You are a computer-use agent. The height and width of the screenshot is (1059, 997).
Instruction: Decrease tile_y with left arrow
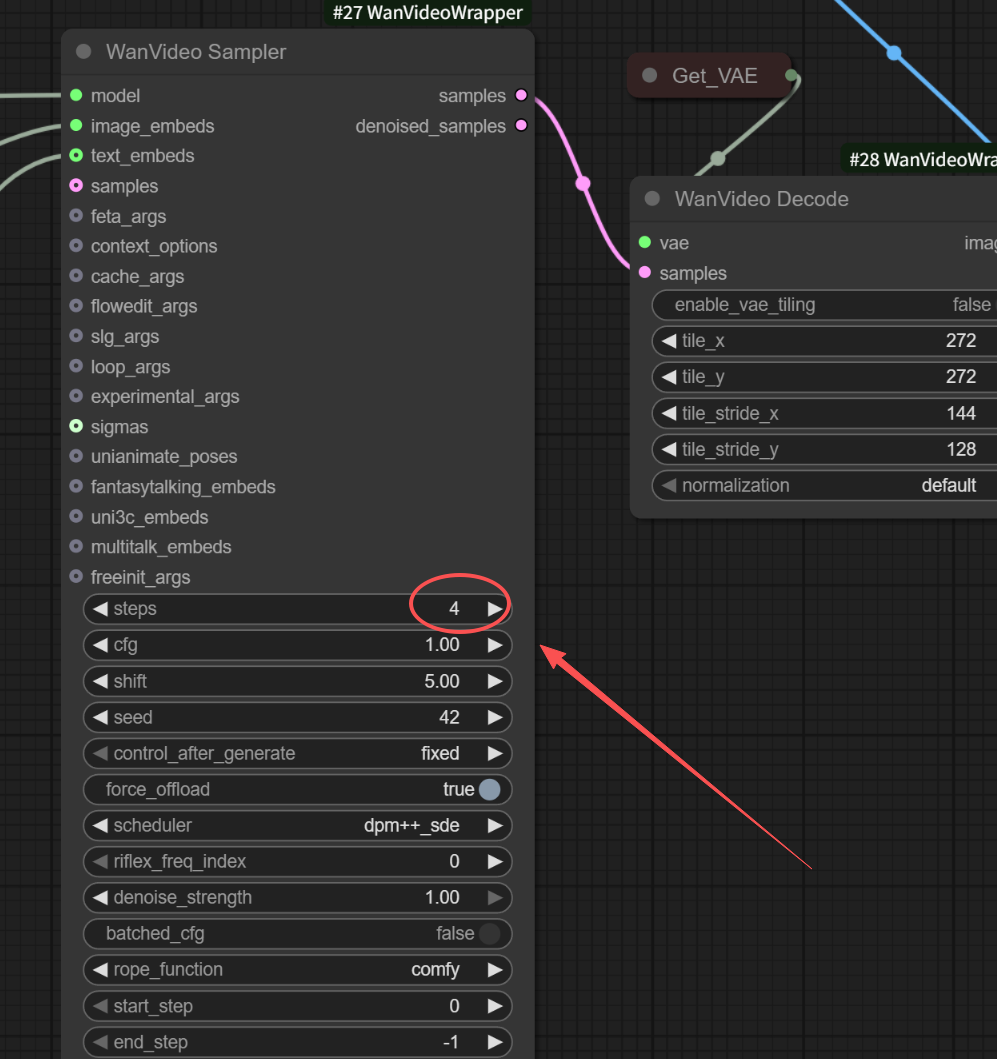click(x=669, y=377)
